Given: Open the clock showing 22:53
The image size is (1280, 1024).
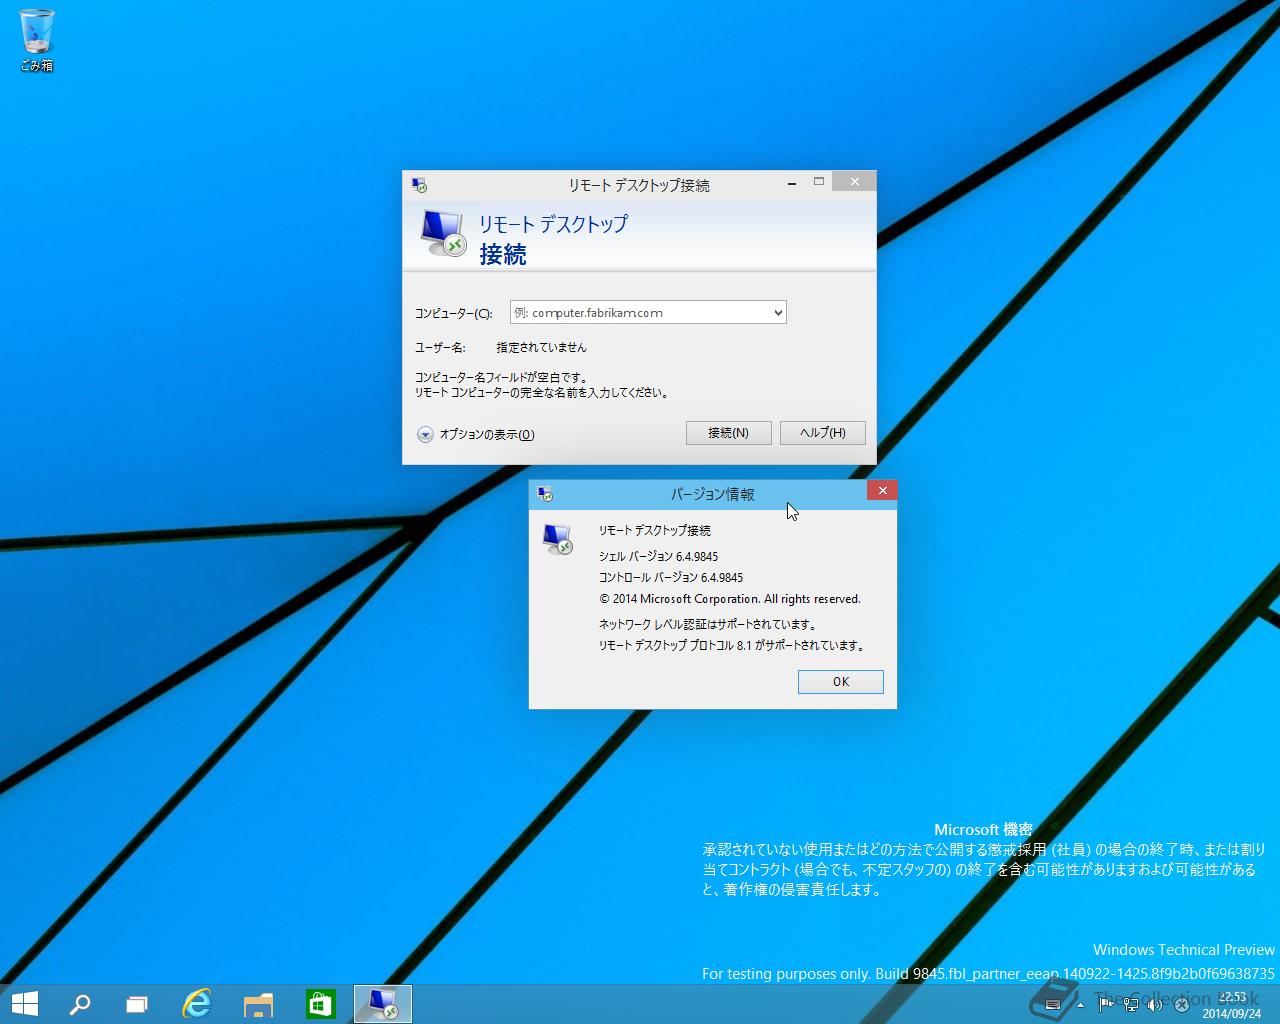Looking at the screenshot, I should 1231,1005.
